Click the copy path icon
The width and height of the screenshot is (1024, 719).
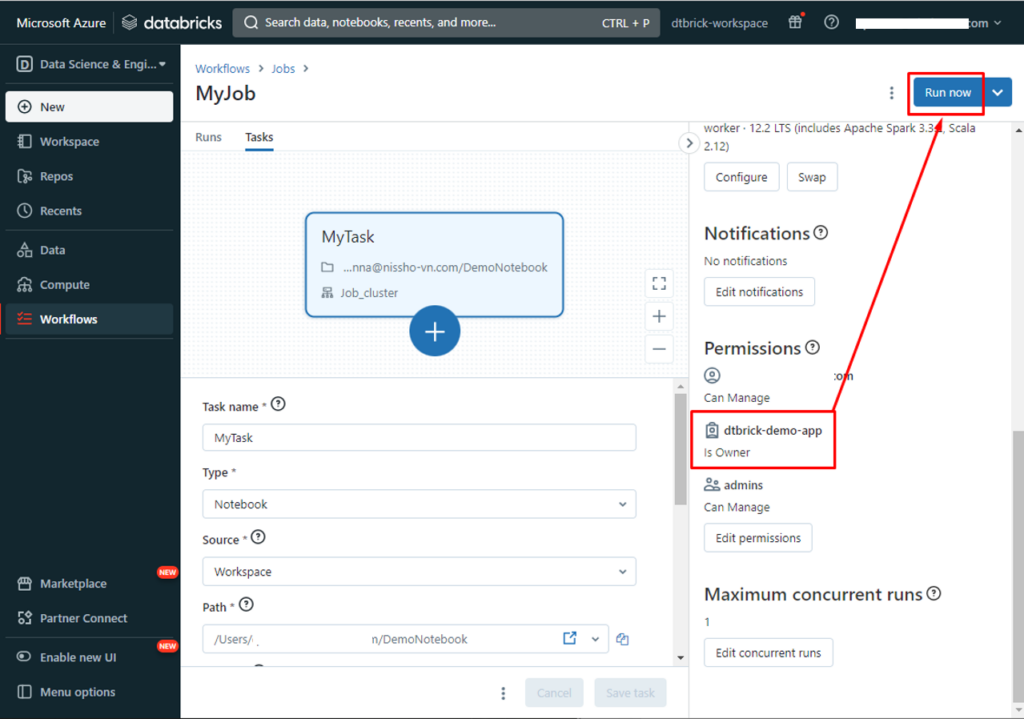[622, 639]
